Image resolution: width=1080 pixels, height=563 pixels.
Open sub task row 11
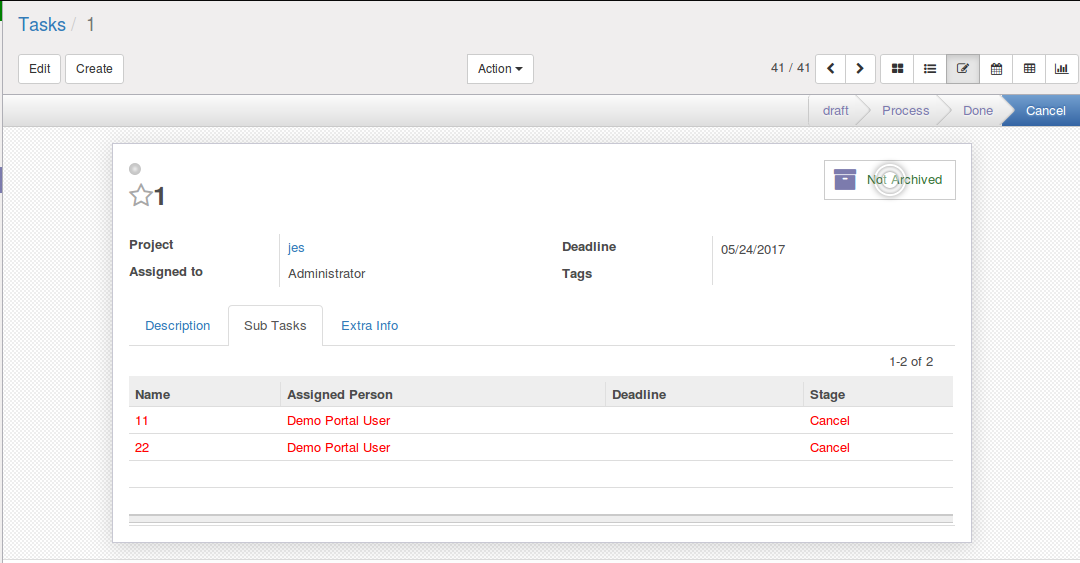click(x=142, y=421)
